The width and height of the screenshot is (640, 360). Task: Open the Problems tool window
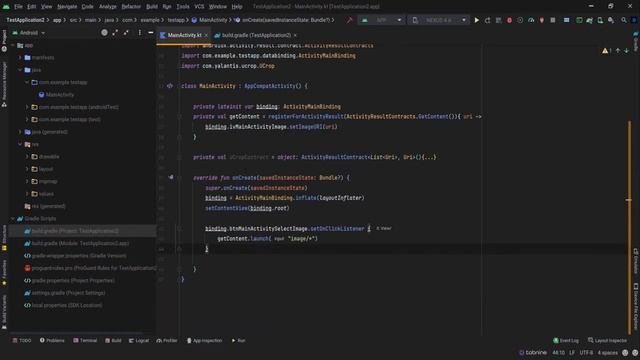pos(52,340)
